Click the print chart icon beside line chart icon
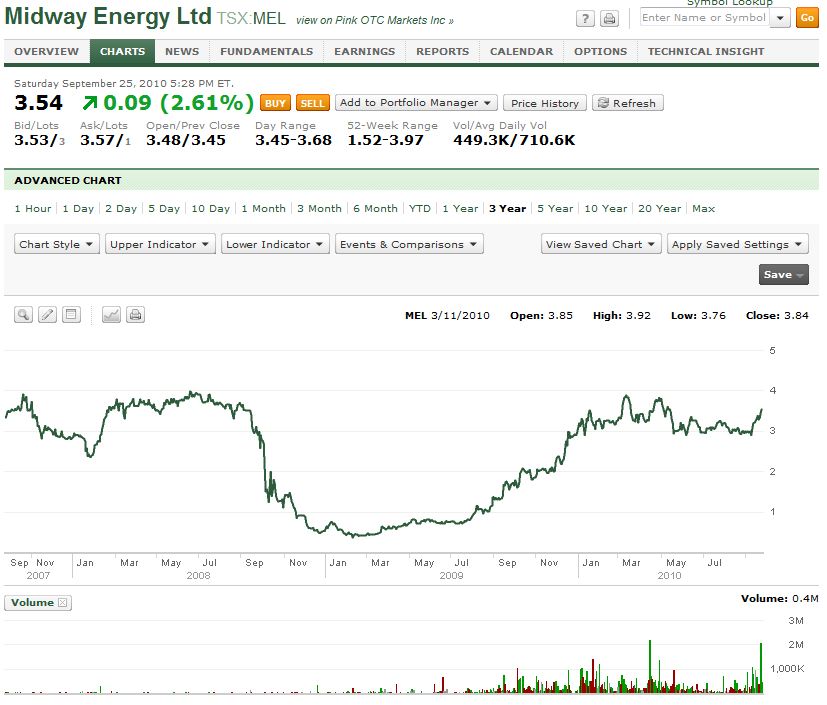 tap(135, 315)
